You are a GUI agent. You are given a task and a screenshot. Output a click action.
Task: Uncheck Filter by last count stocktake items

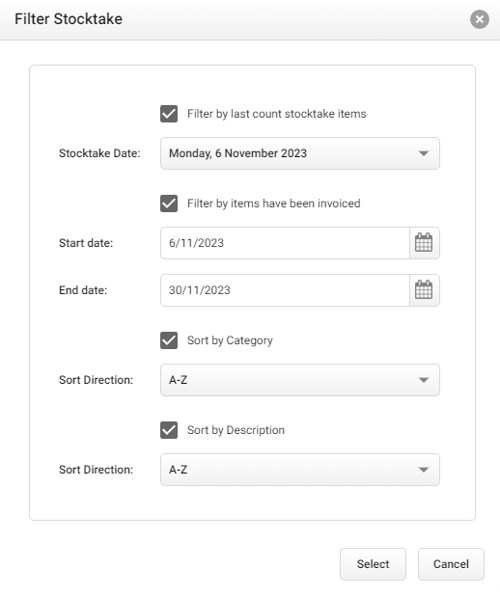169,114
